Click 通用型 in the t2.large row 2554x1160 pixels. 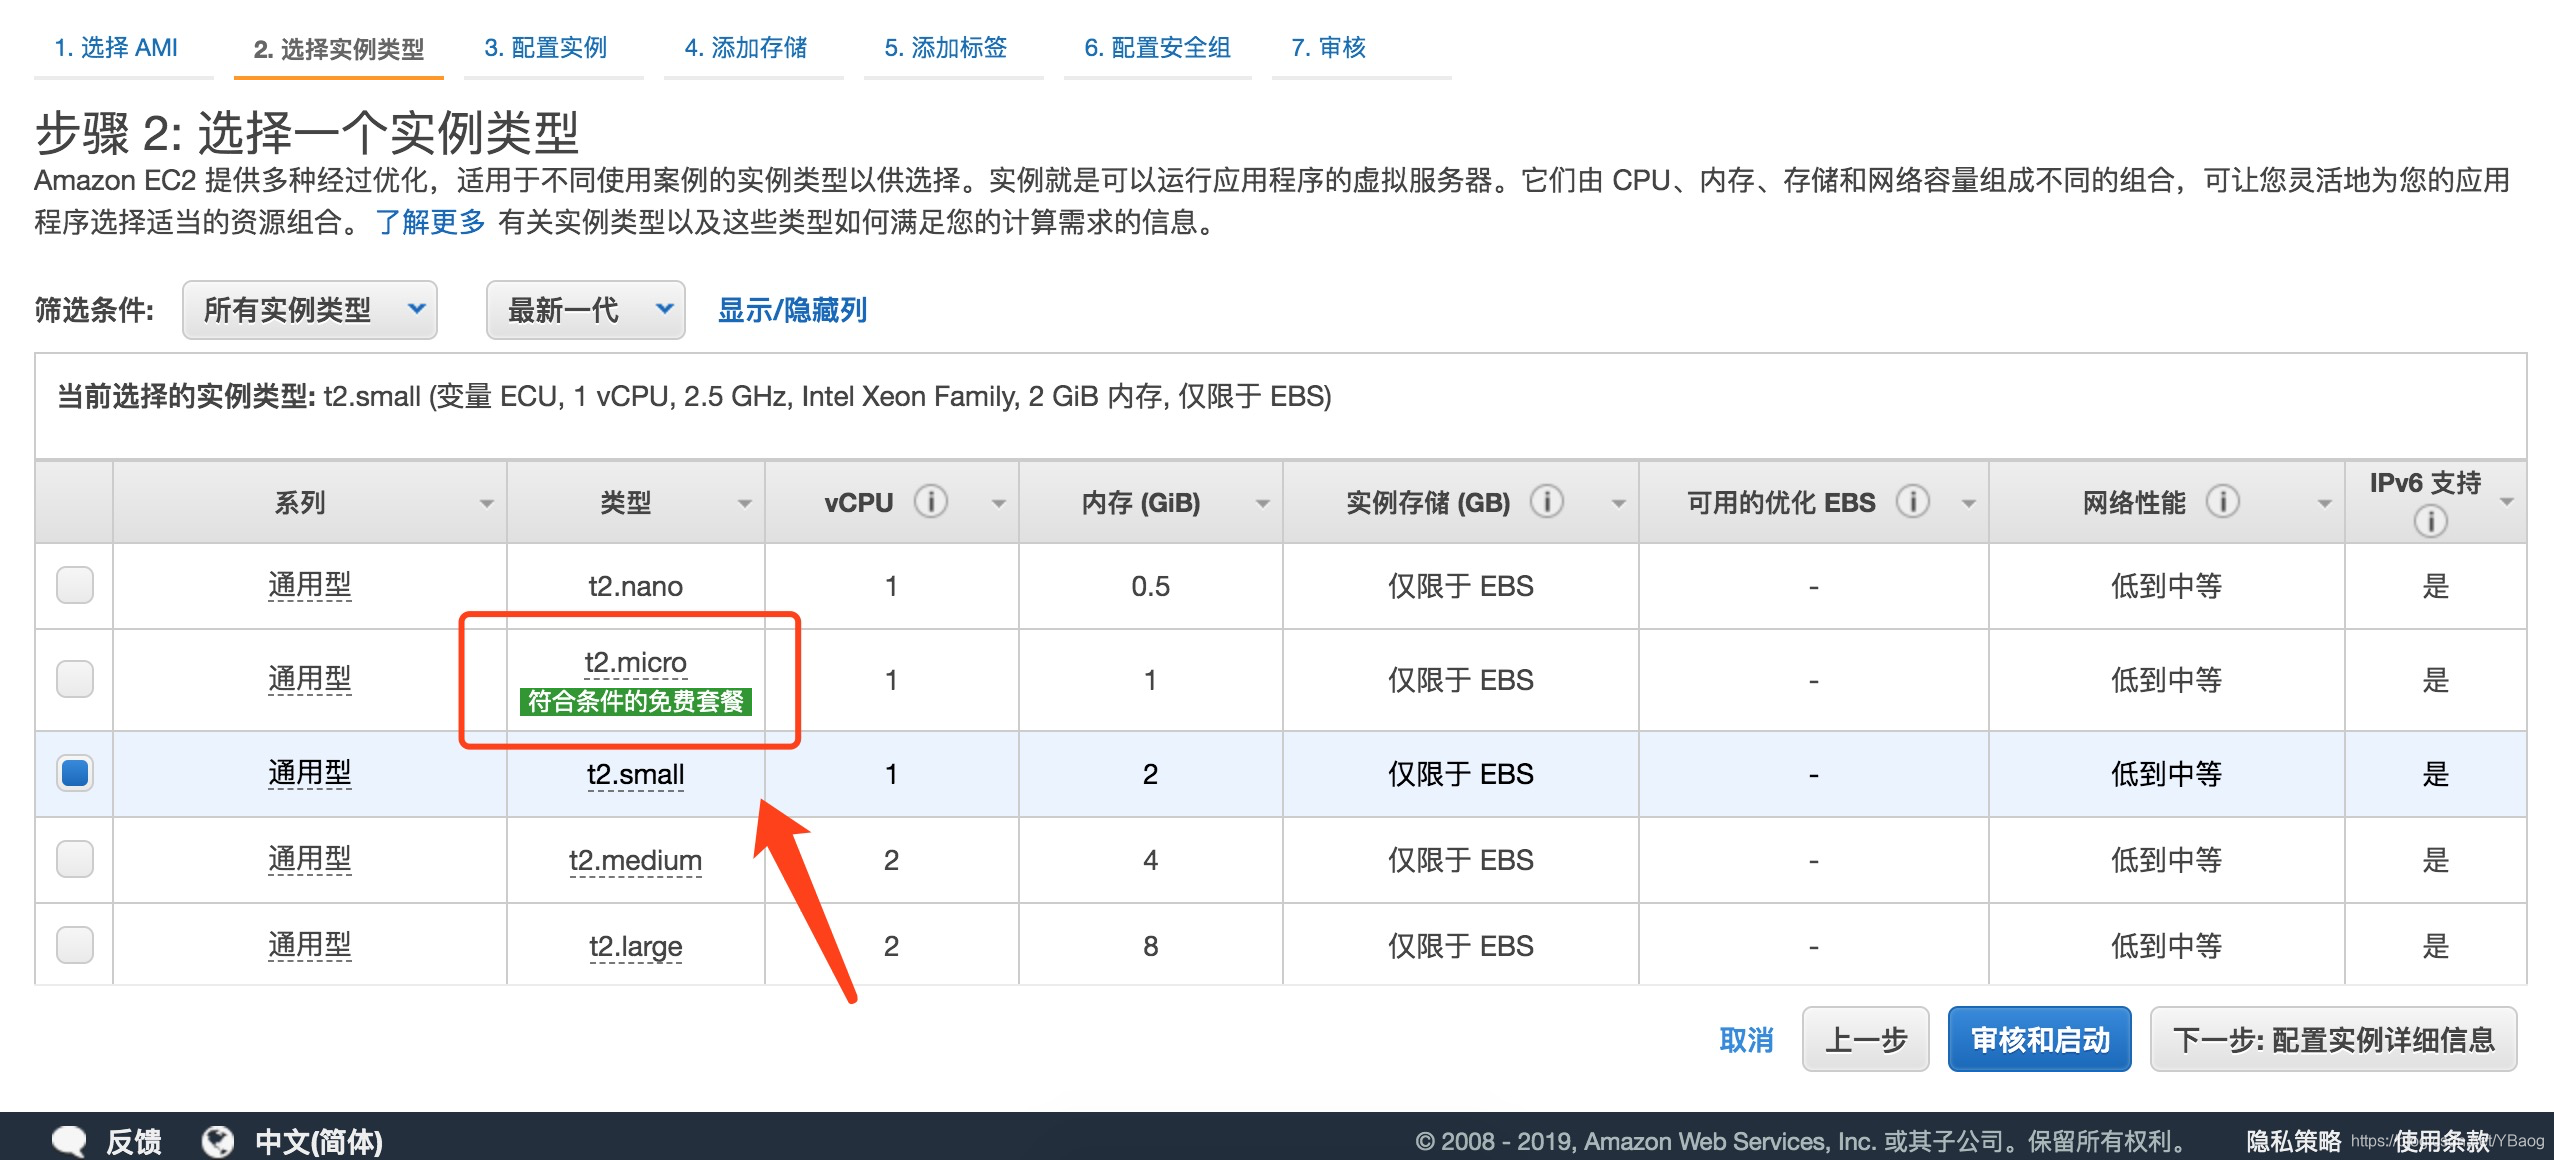pos(310,945)
